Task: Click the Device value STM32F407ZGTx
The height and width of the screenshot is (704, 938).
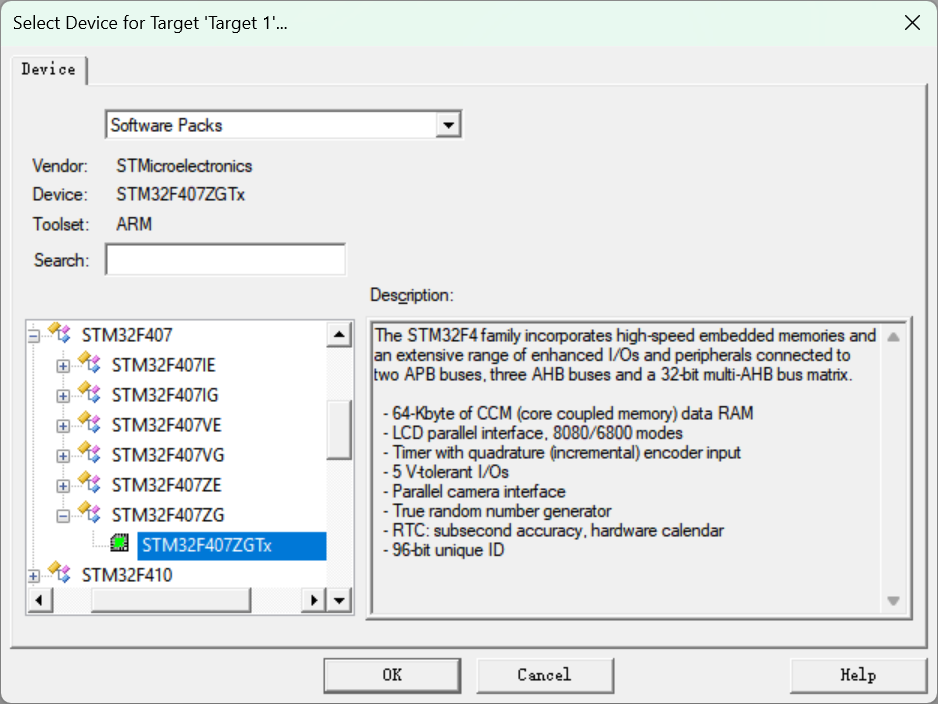Action: [181, 194]
